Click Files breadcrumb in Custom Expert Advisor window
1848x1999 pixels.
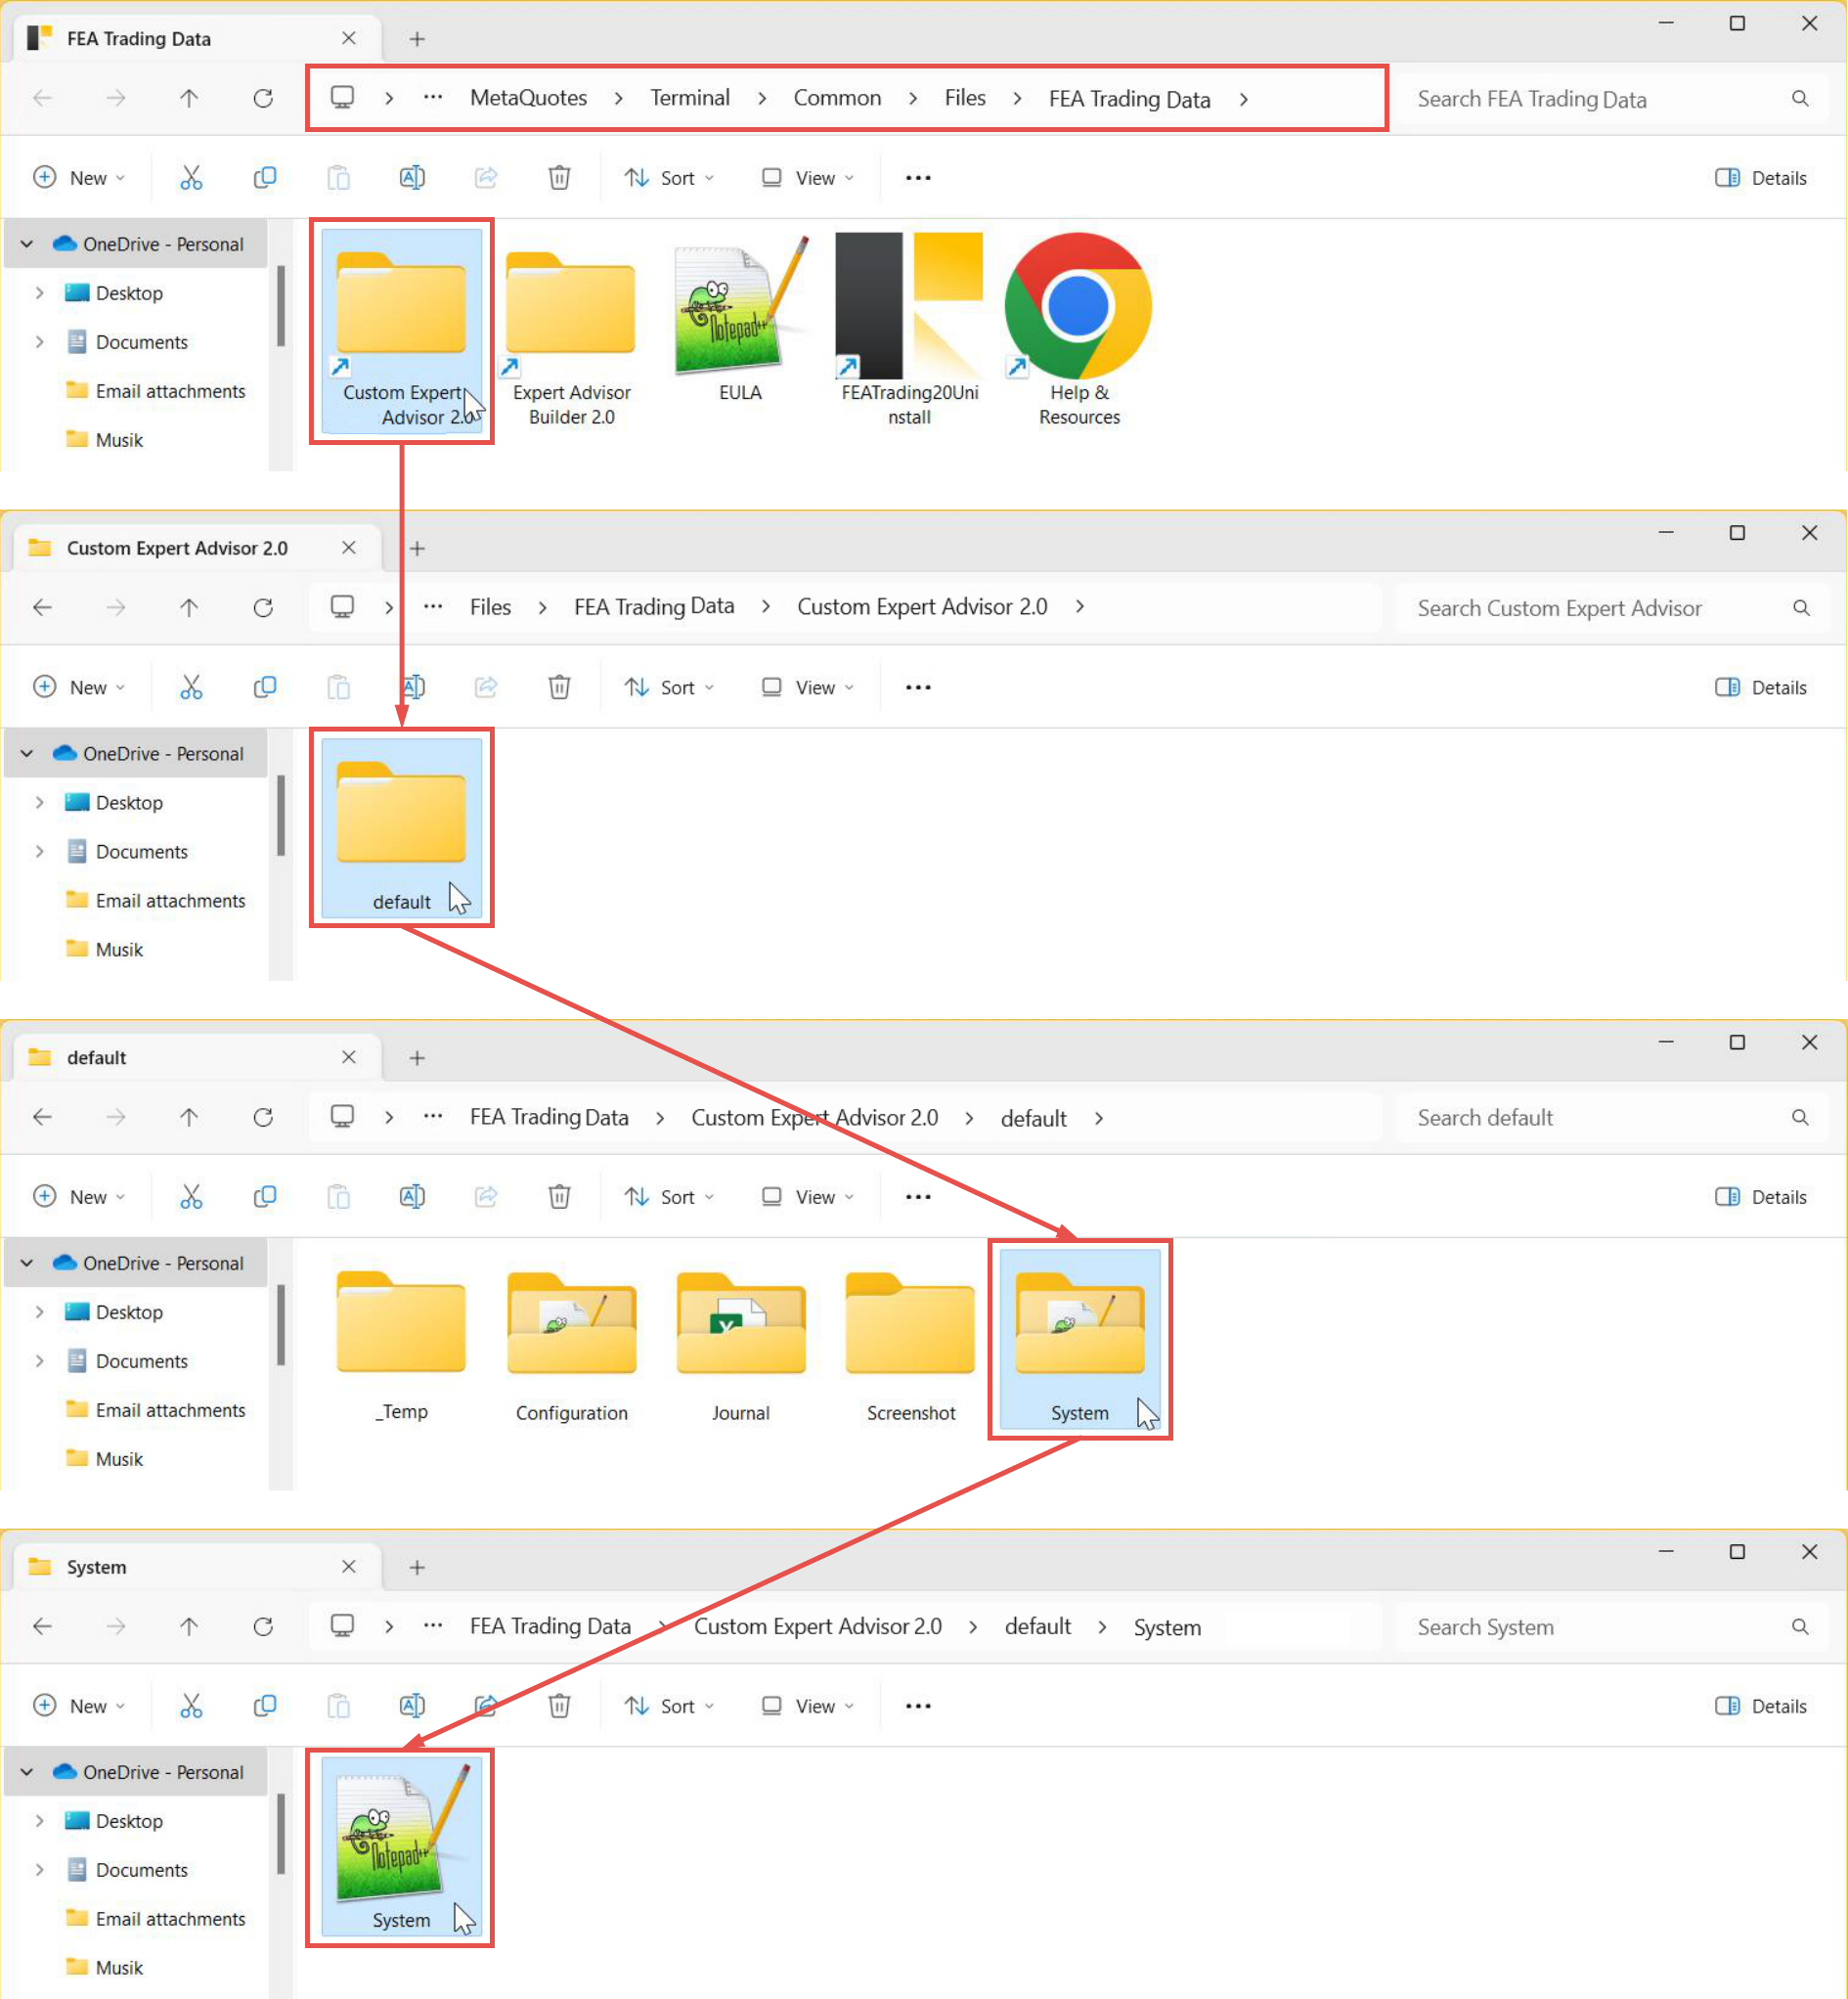490,607
